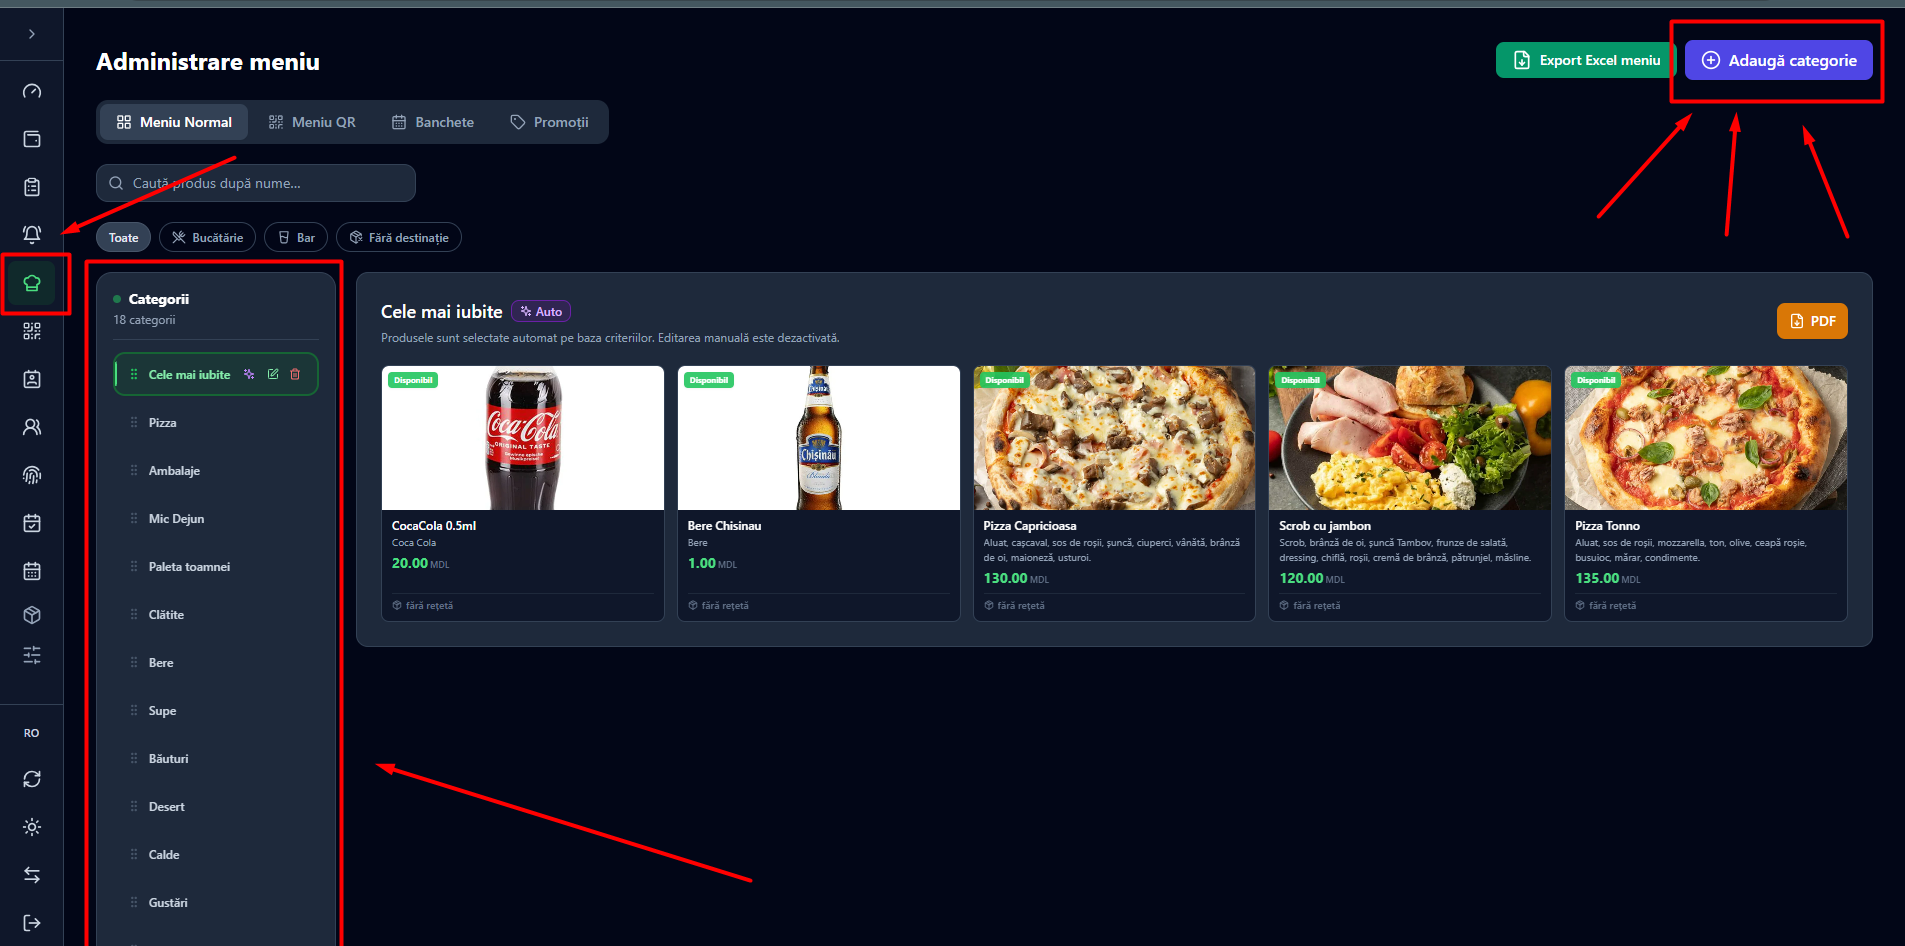Click the fingerprint sidebar icon
This screenshot has height=946, width=1905.
[x=32, y=475]
